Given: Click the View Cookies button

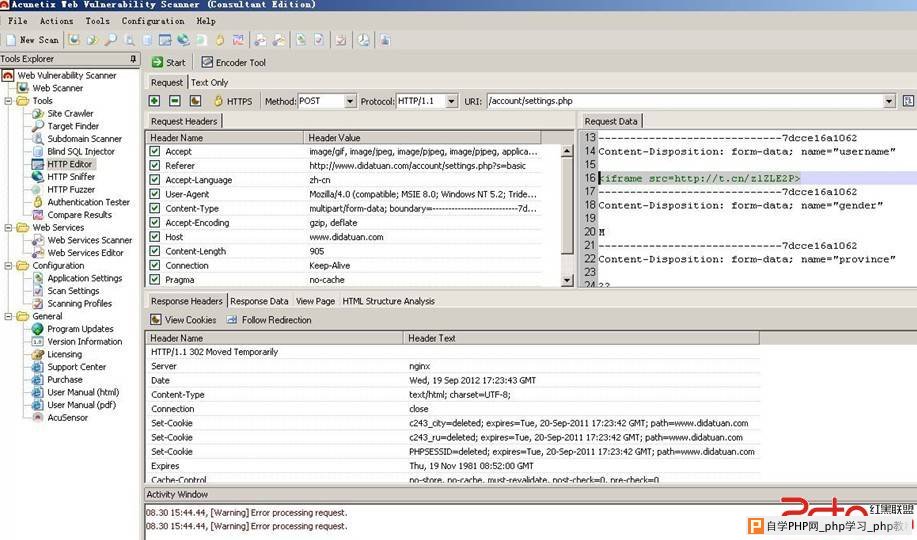Looking at the screenshot, I should tap(183, 320).
